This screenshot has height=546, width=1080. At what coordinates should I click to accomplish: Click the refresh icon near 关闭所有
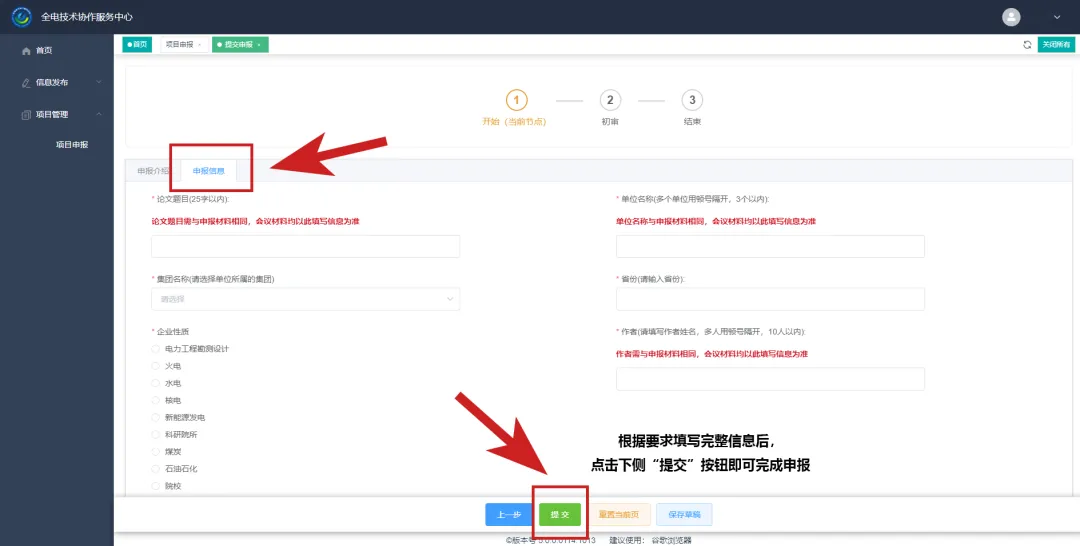[1027, 45]
